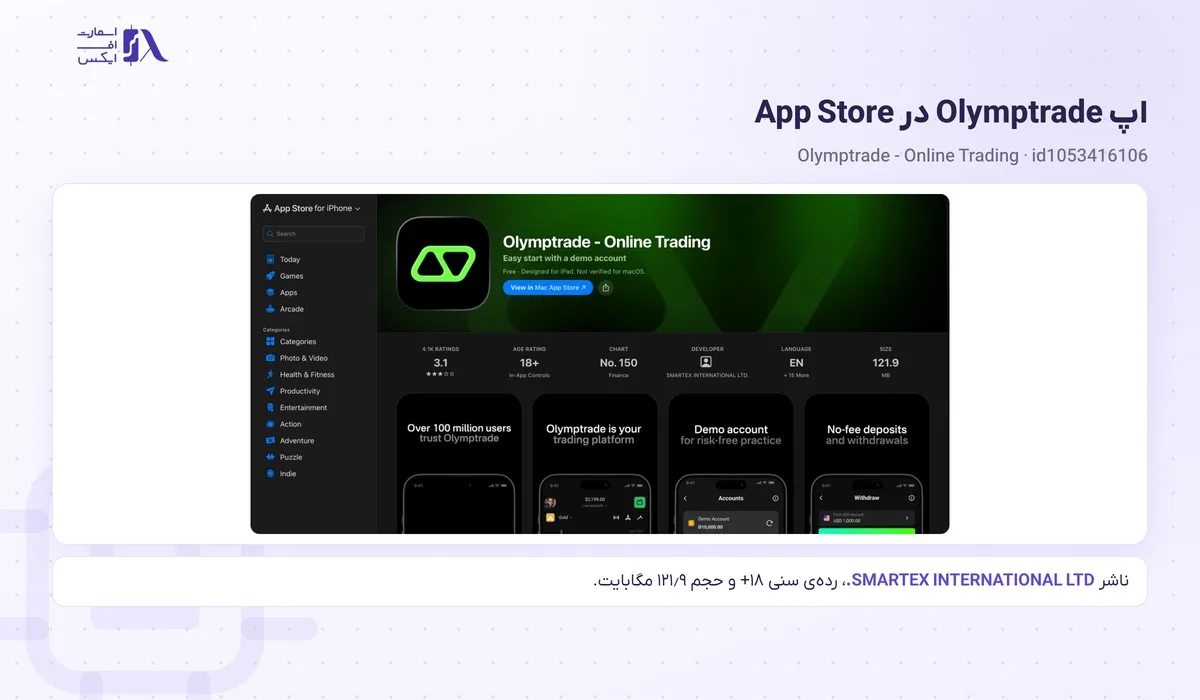This screenshot has width=1200, height=700.
Task: Click the Entertainment icon in the sidebar
Action: 270,408
